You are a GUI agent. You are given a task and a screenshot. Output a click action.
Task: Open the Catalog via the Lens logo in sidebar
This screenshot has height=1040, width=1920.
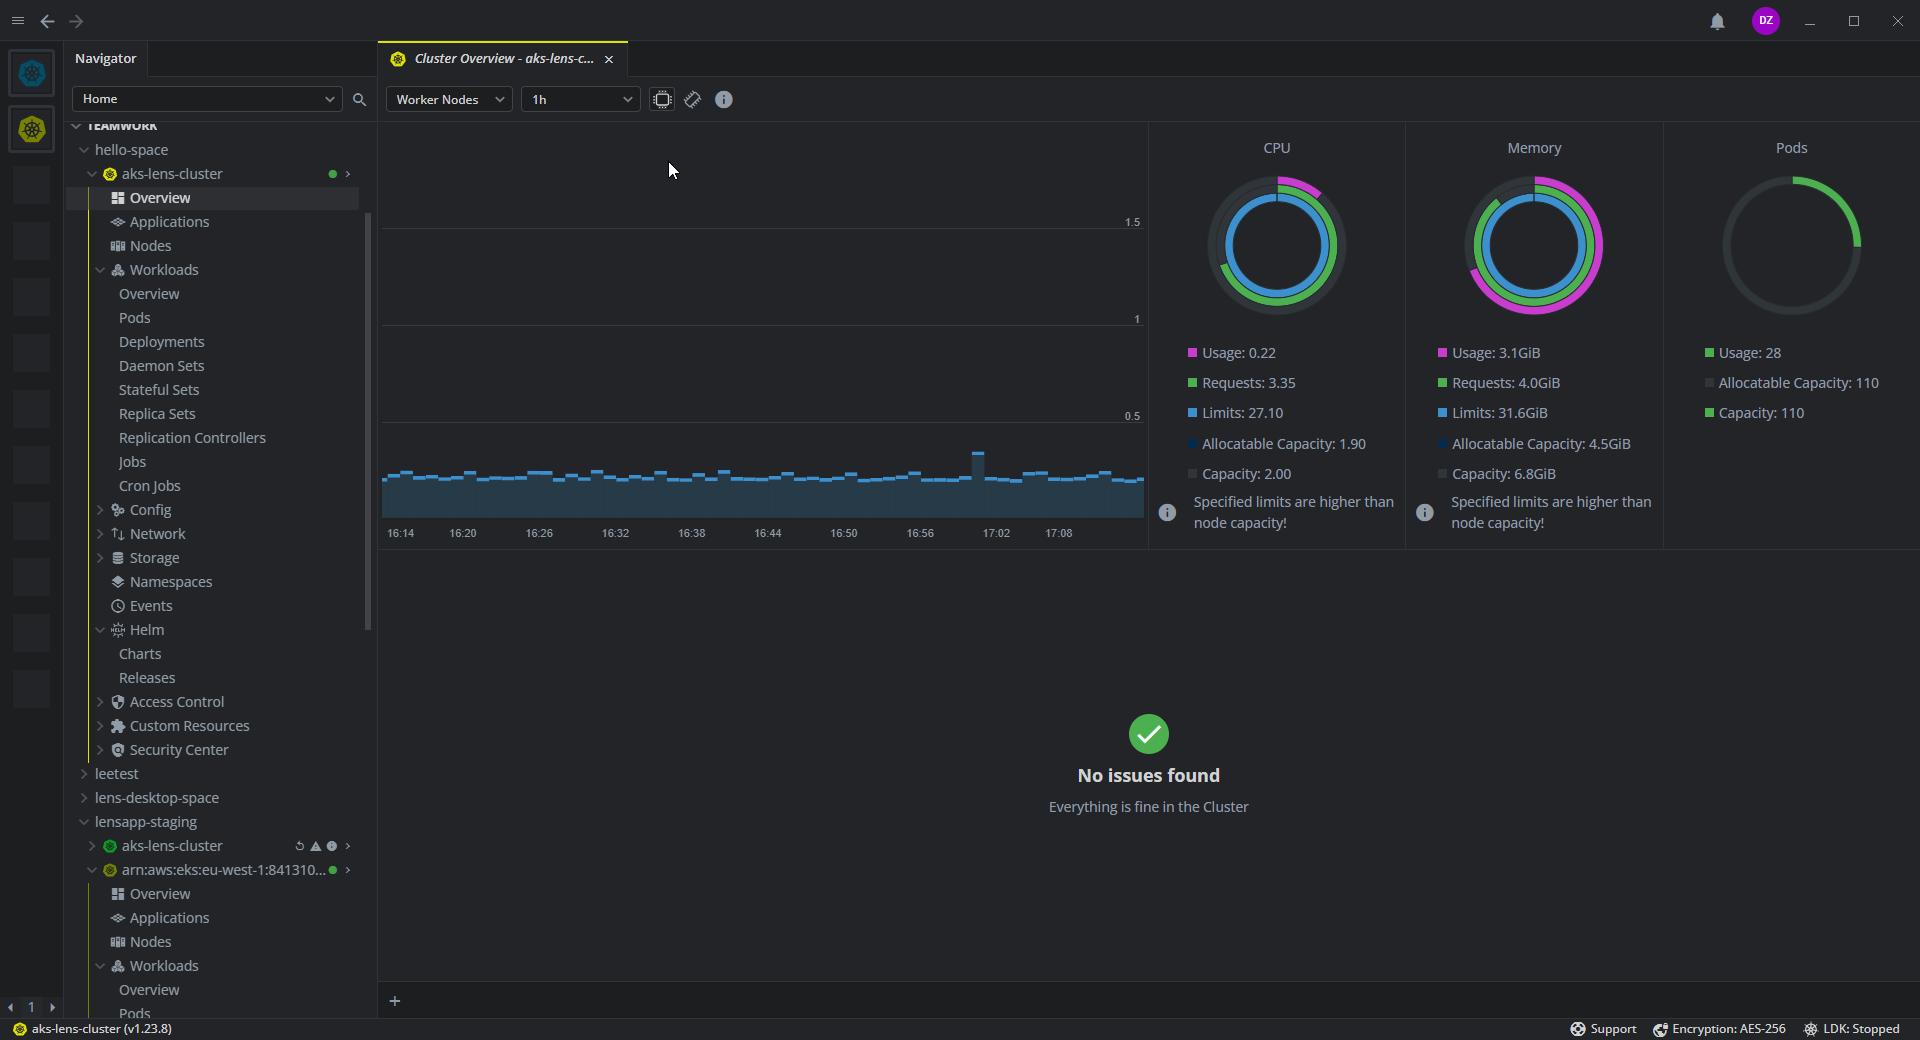pos(31,73)
